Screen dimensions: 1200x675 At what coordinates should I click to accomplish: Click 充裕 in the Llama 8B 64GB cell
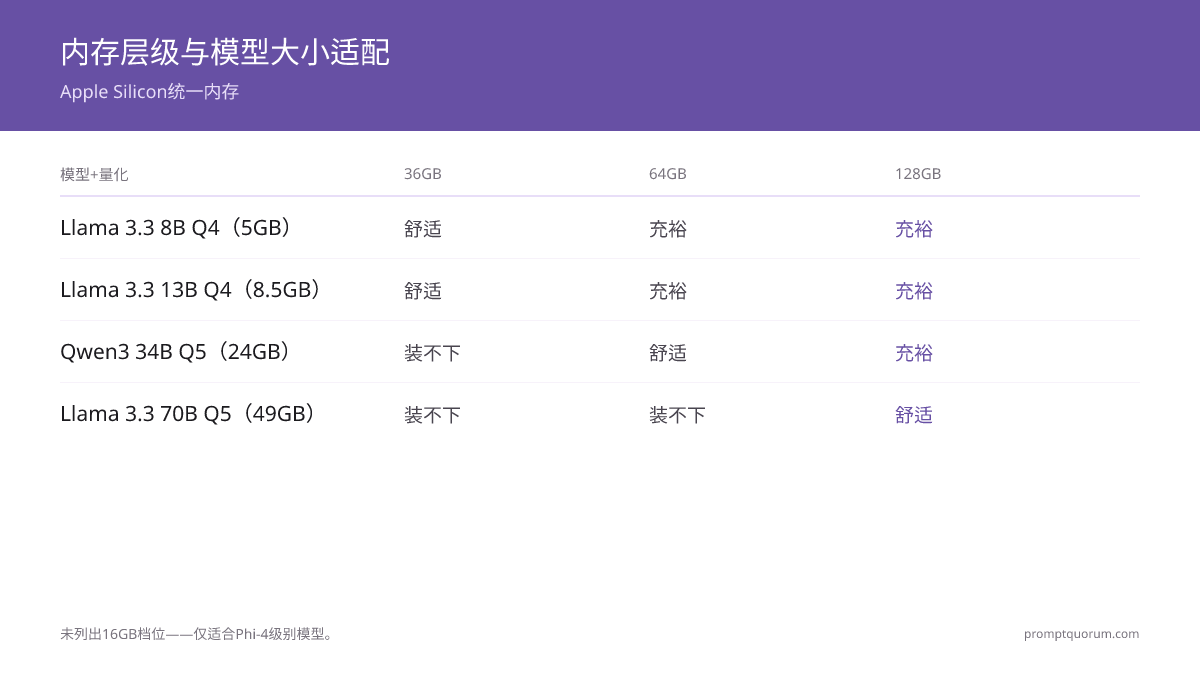[668, 229]
